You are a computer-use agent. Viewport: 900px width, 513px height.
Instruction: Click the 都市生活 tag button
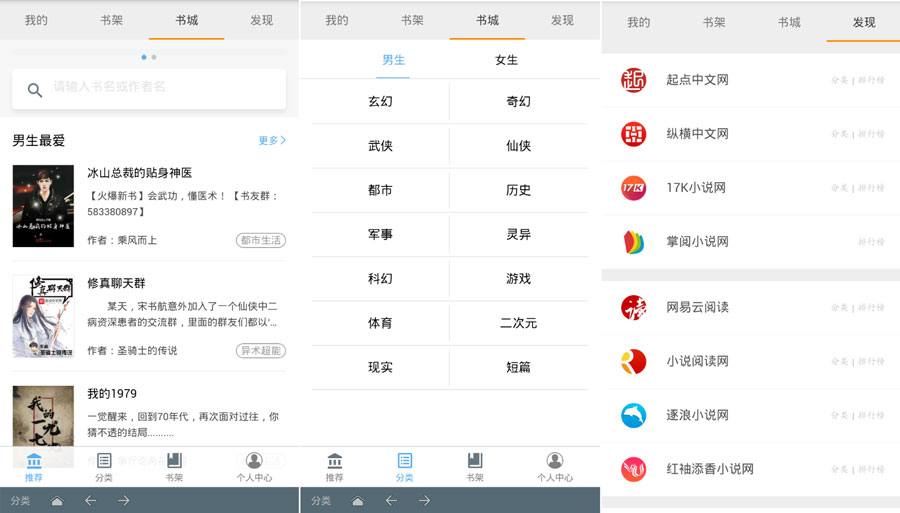tap(261, 240)
